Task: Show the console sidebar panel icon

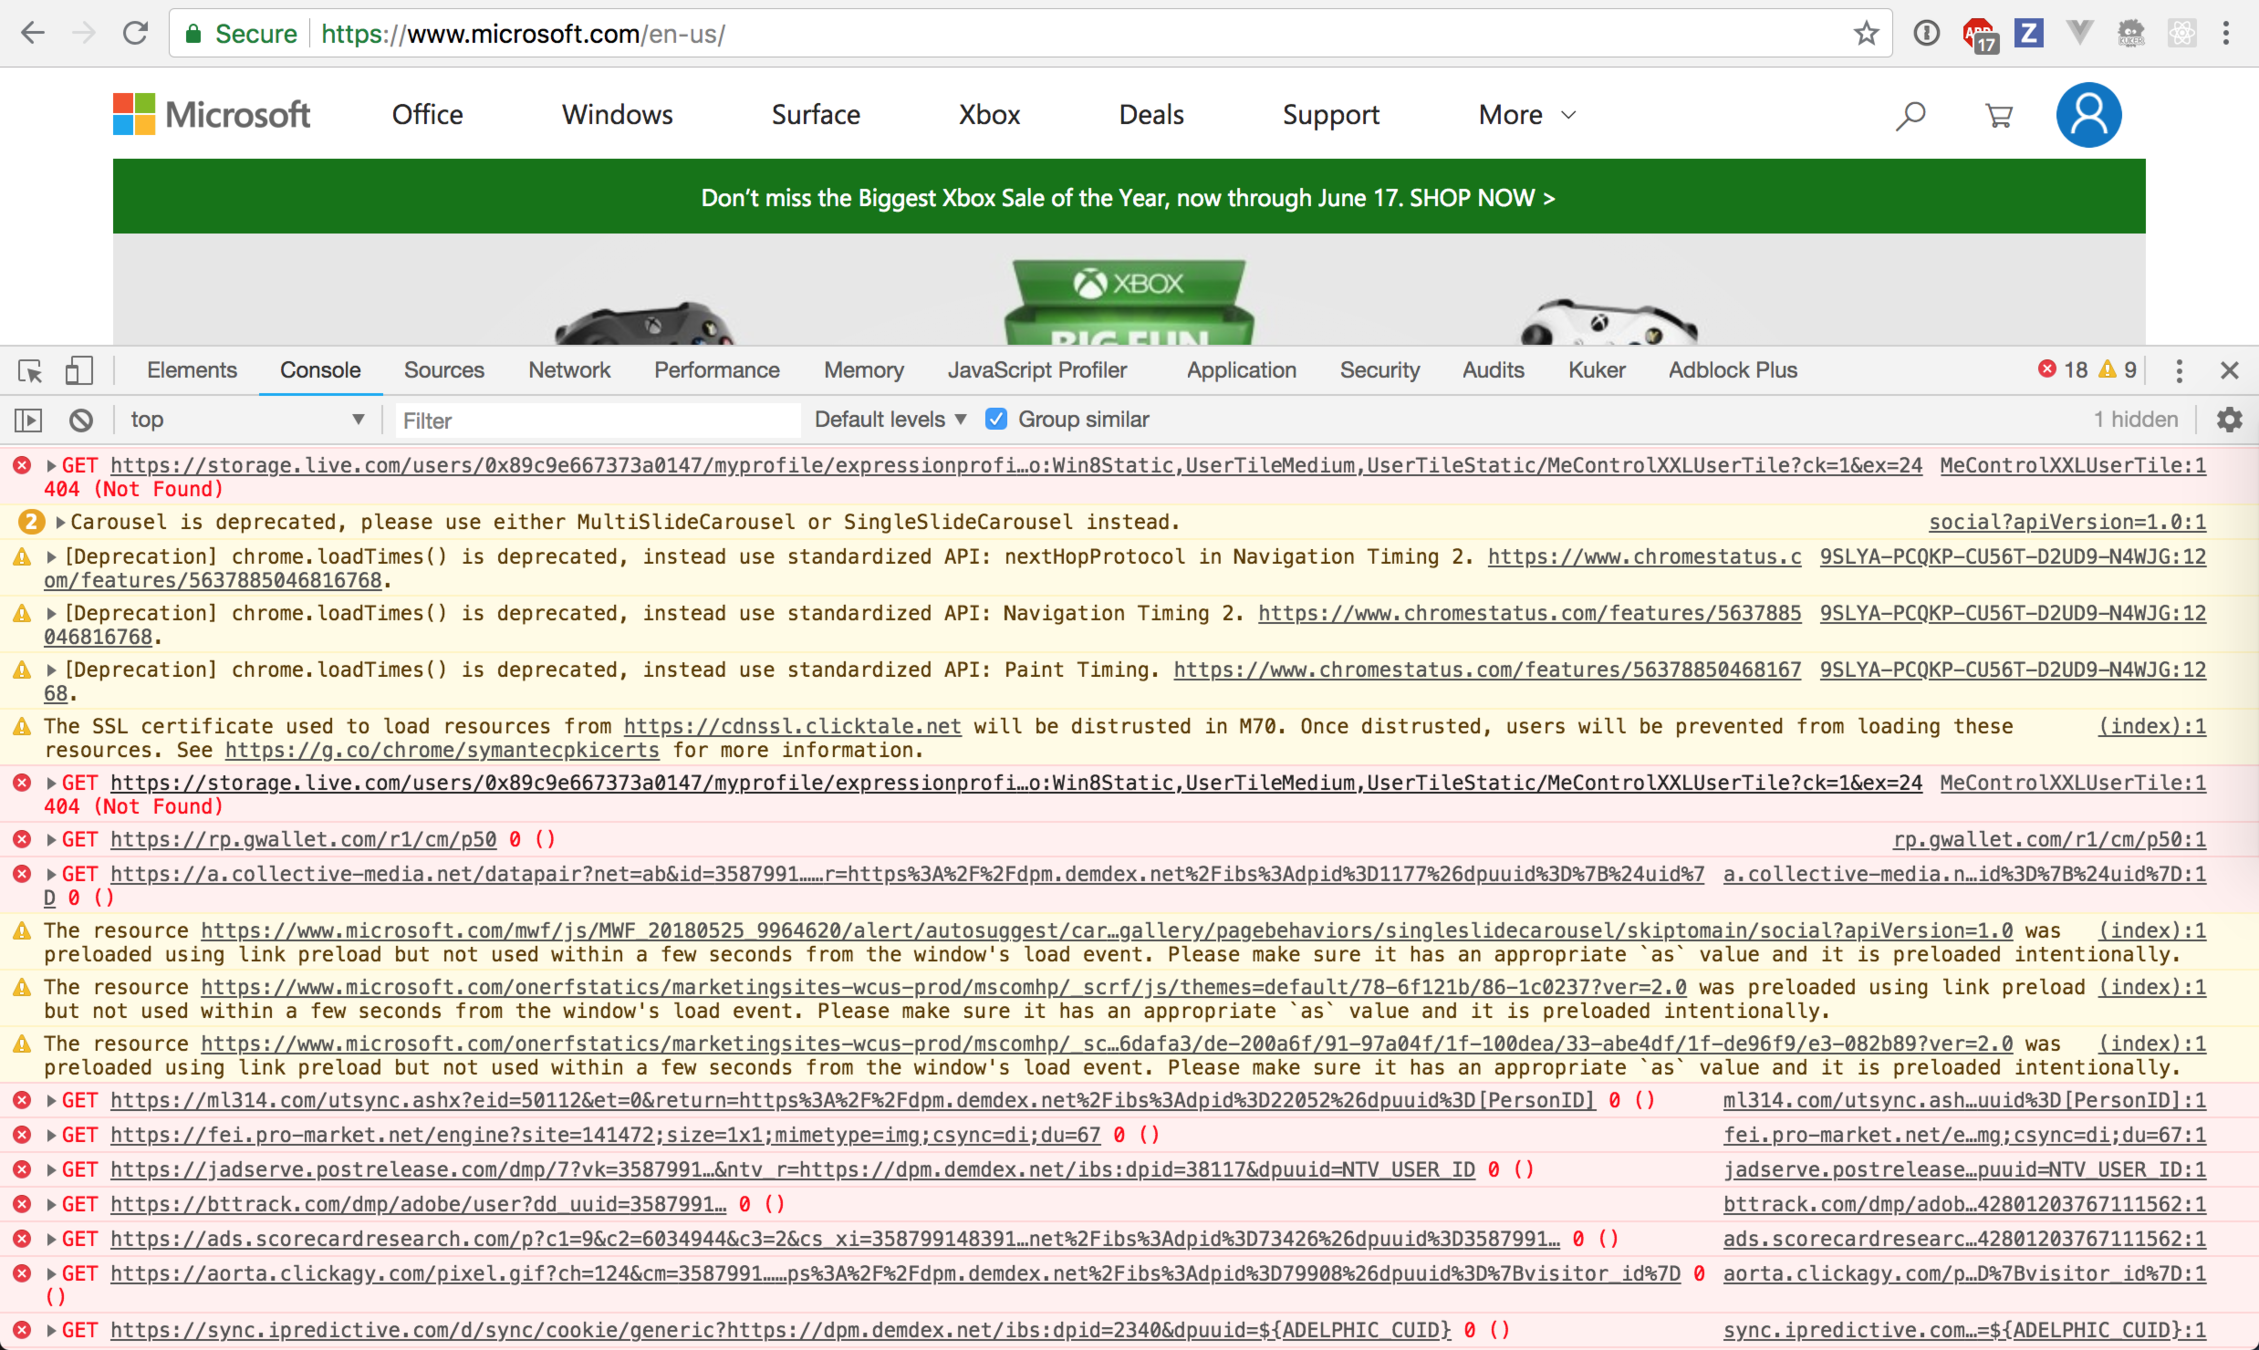Action: [x=28, y=420]
